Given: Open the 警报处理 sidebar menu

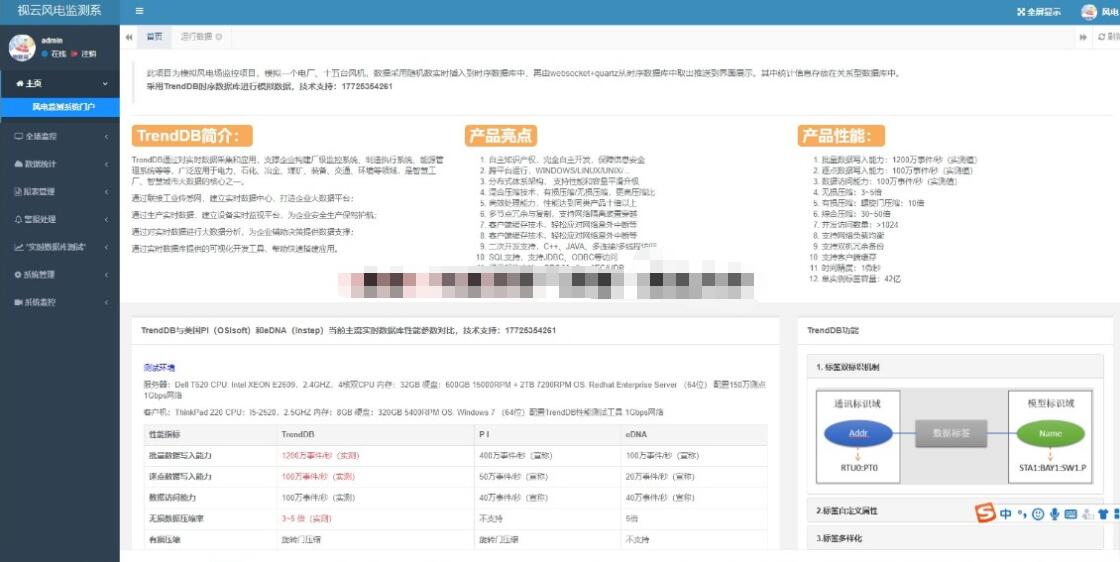Looking at the screenshot, I should point(60,219).
